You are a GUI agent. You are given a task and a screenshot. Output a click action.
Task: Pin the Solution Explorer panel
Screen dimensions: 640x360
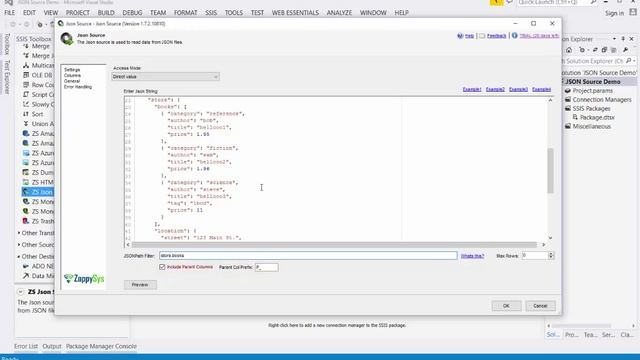pyautogui.click(x=623, y=39)
